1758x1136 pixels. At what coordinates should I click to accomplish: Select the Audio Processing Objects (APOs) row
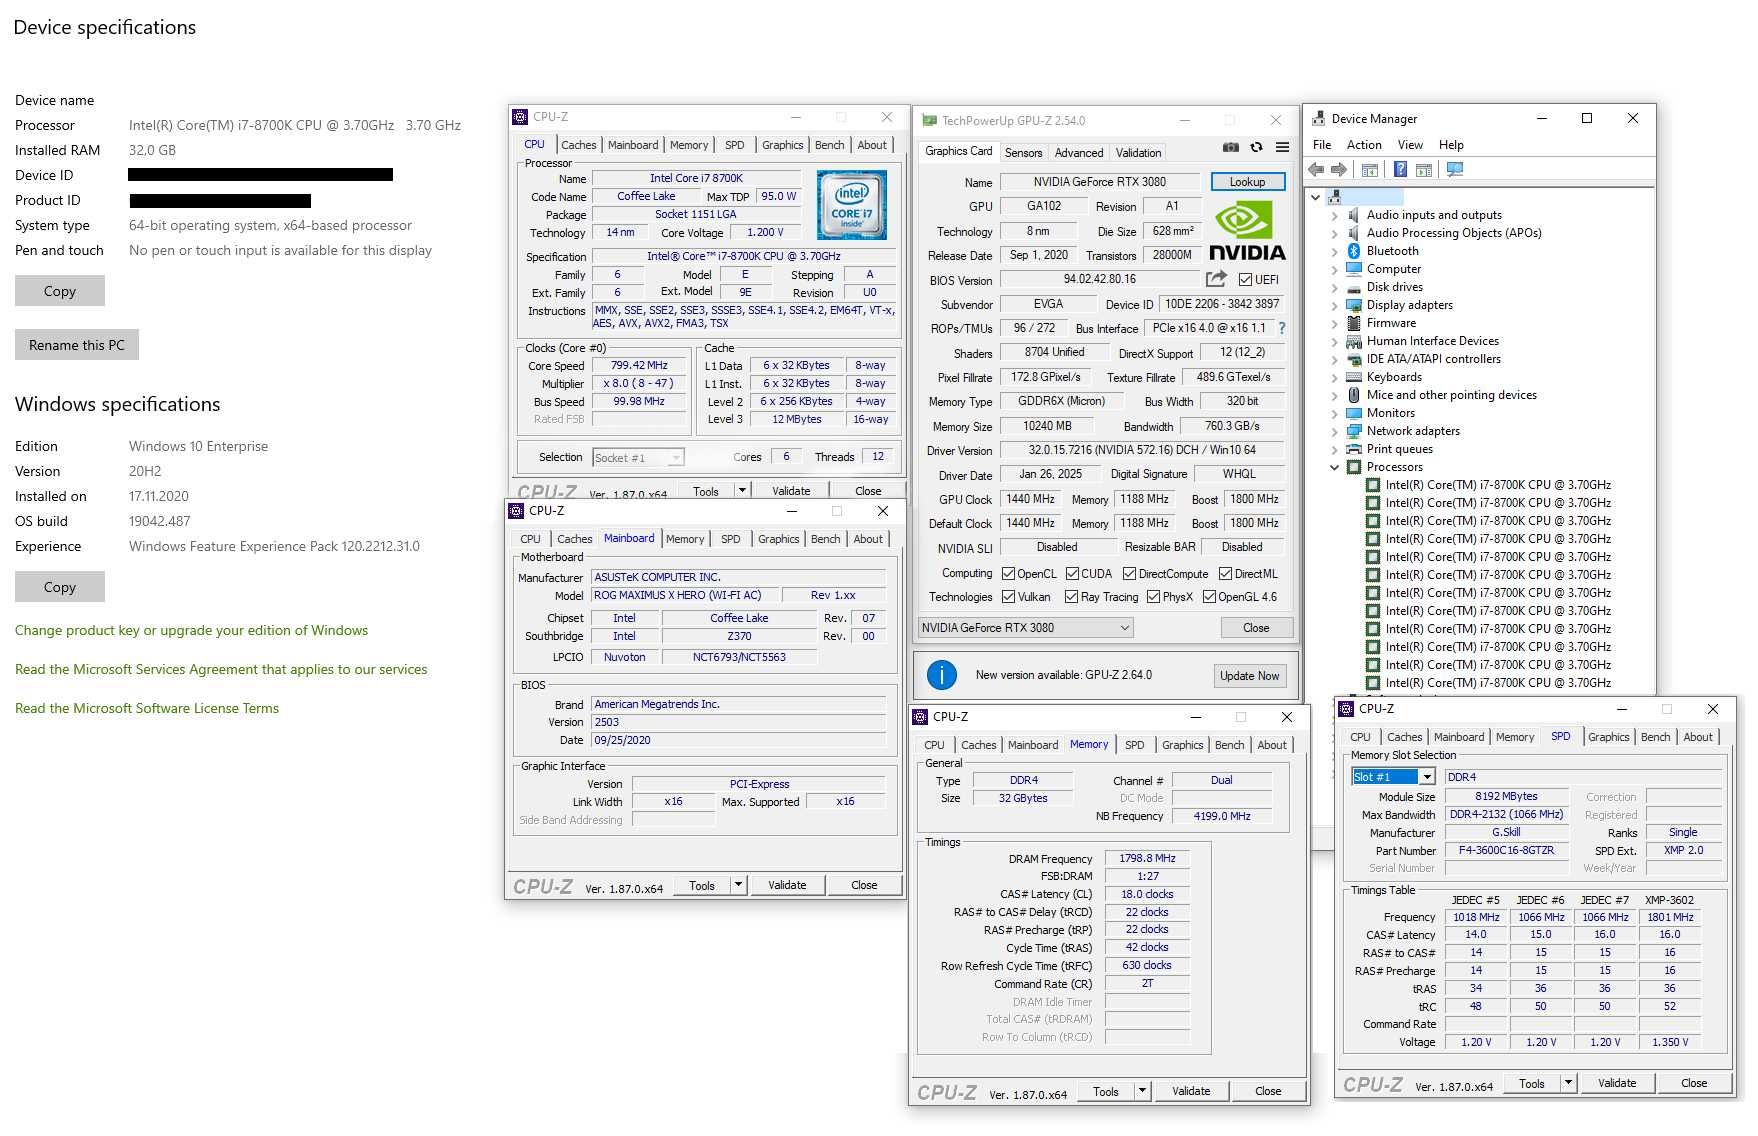pos(1453,233)
